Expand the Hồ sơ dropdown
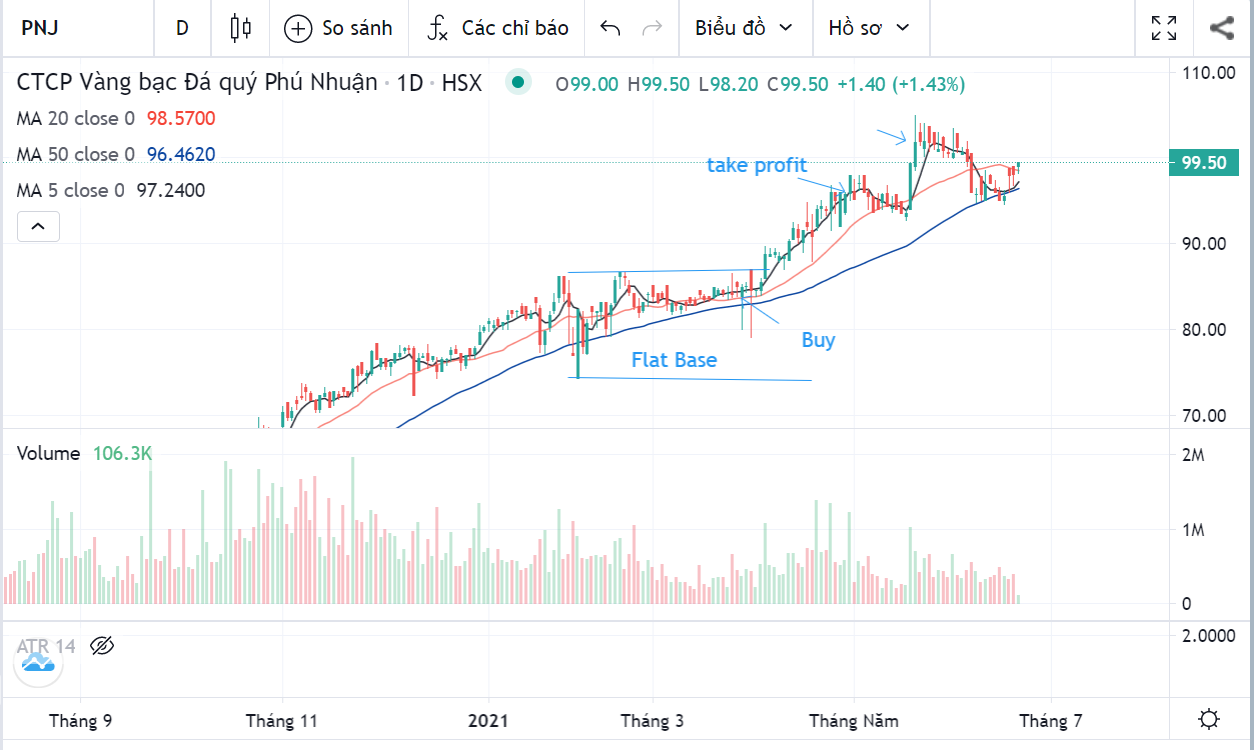Screen dimensions: 1254x750 (x=869, y=28)
